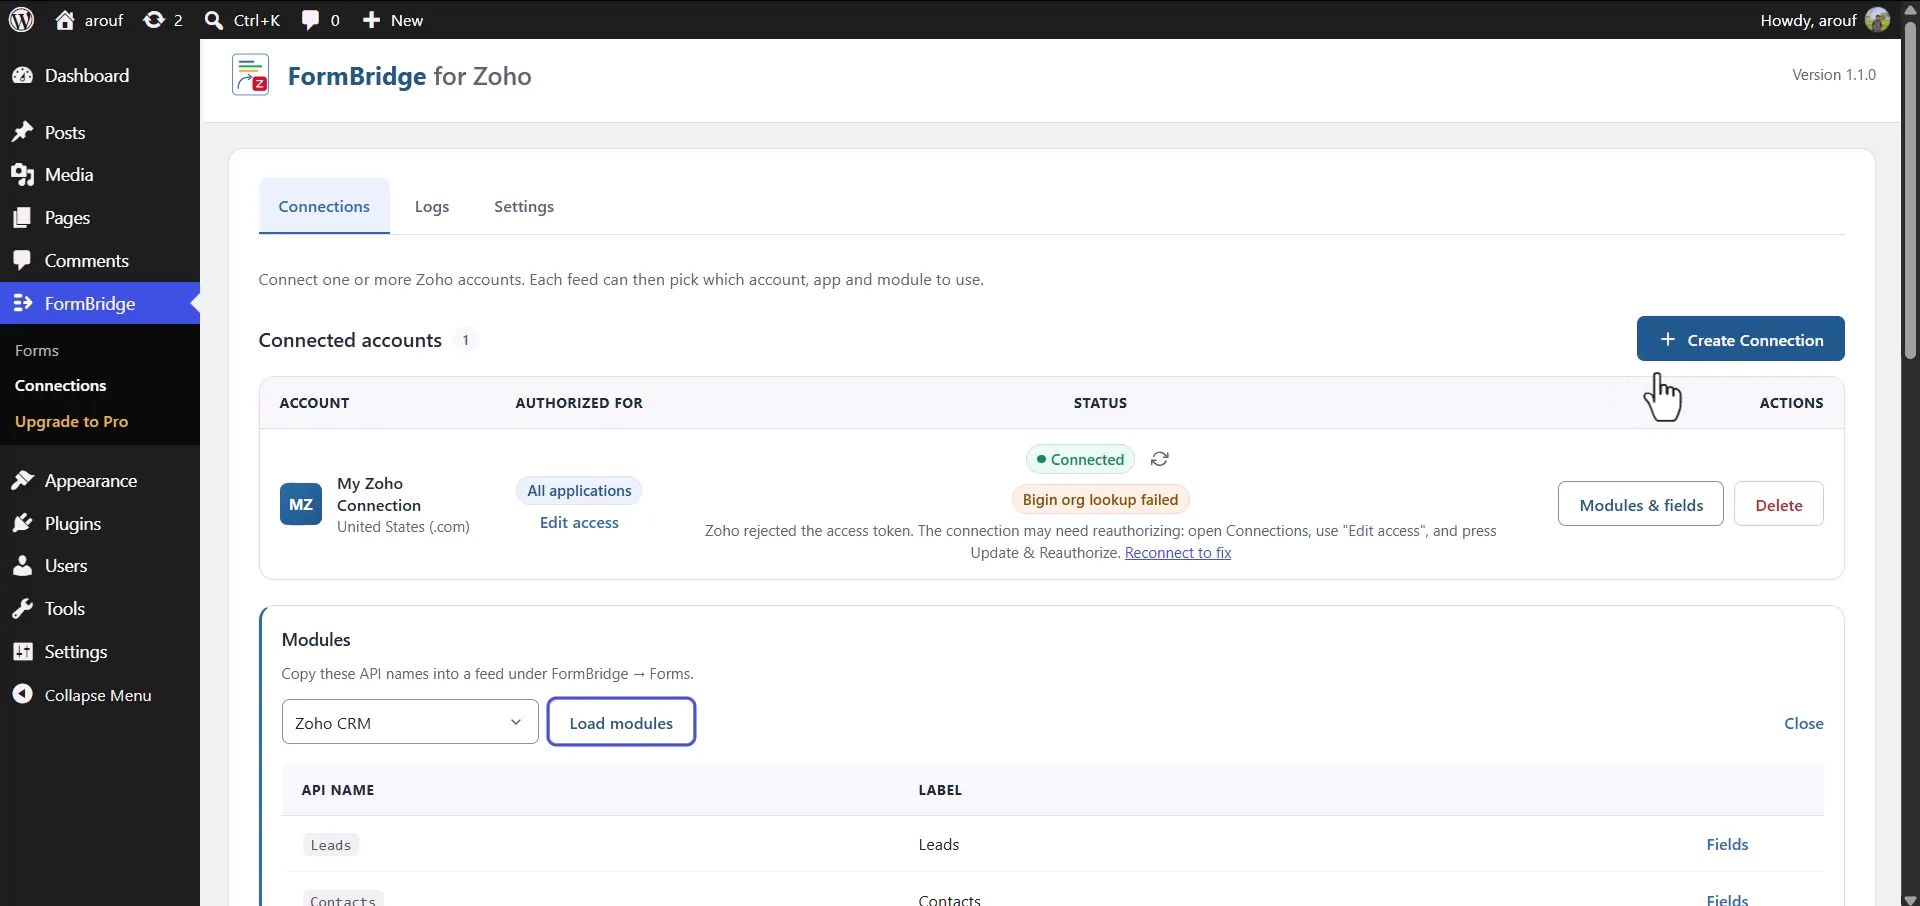Click the My Zoho Connection account name
Image resolution: width=1920 pixels, height=906 pixels.
click(379, 495)
